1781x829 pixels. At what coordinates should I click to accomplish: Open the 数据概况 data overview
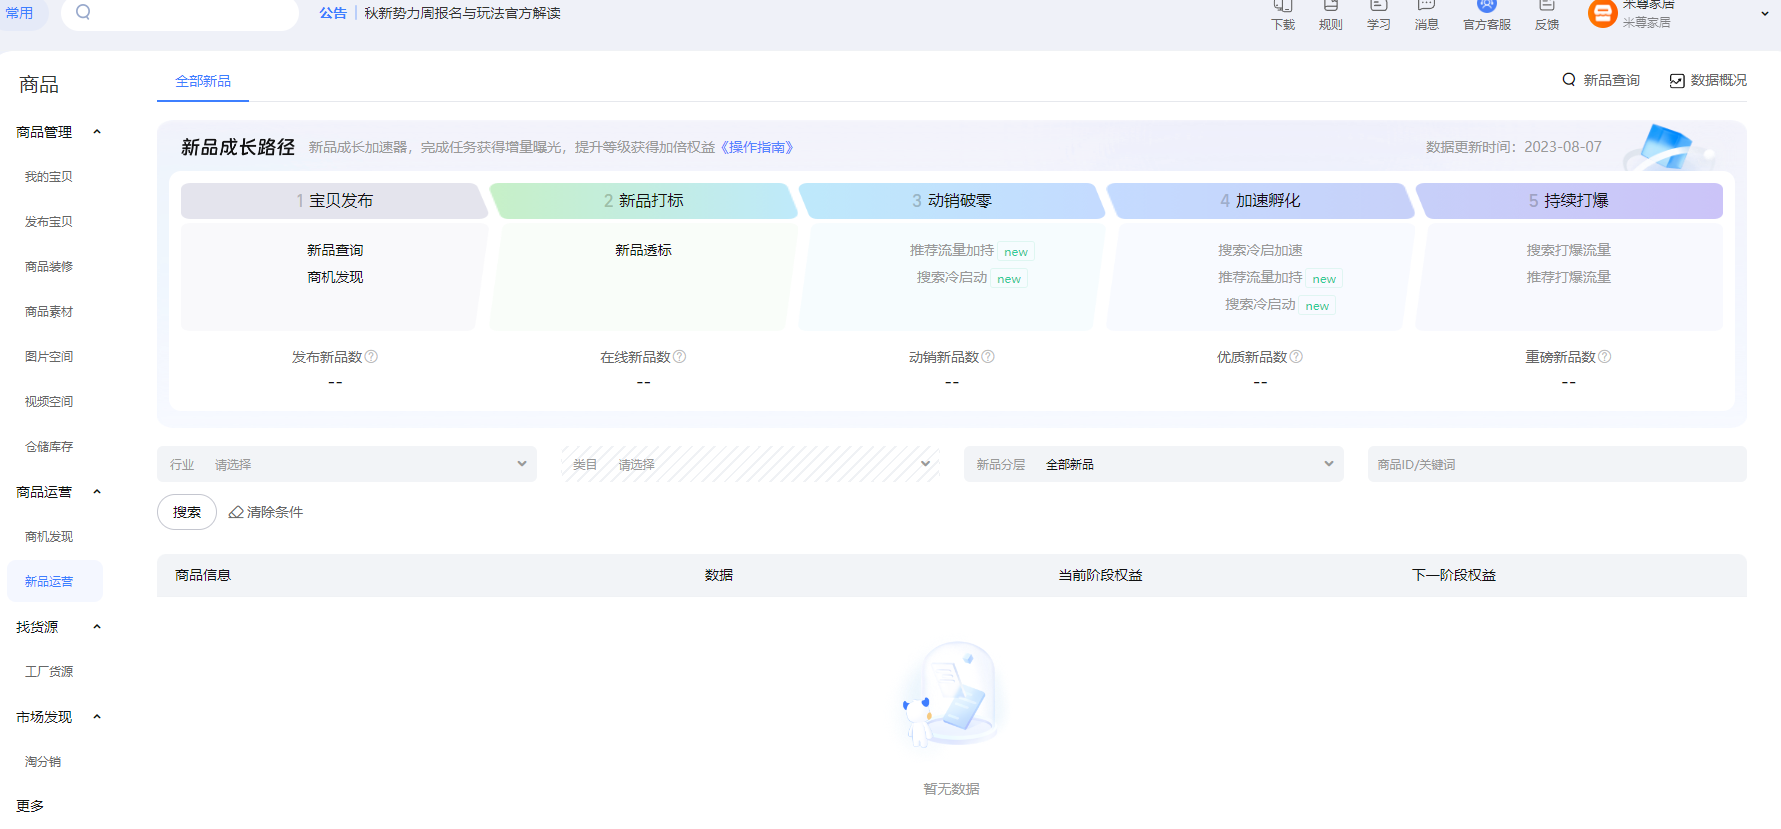pos(1708,80)
